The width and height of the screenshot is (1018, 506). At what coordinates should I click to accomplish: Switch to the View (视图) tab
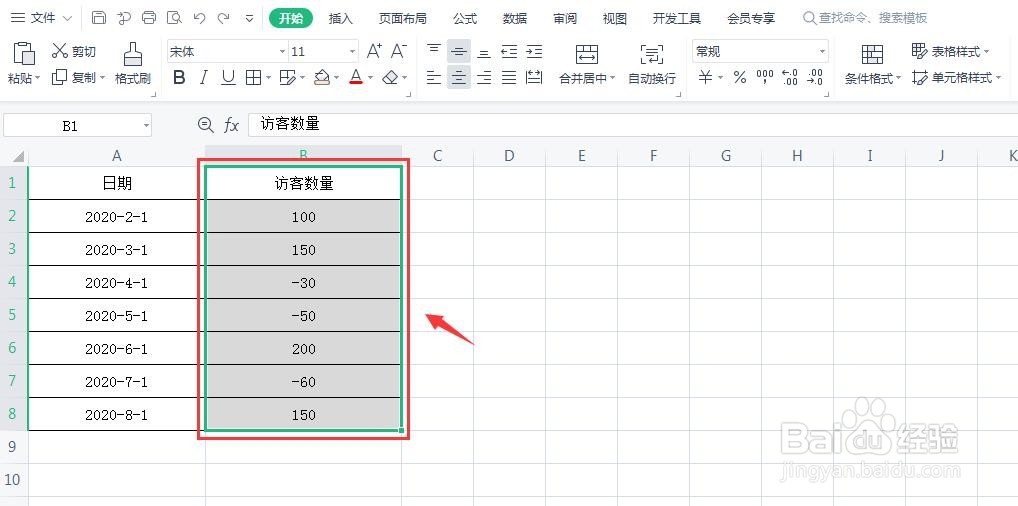coord(615,18)
